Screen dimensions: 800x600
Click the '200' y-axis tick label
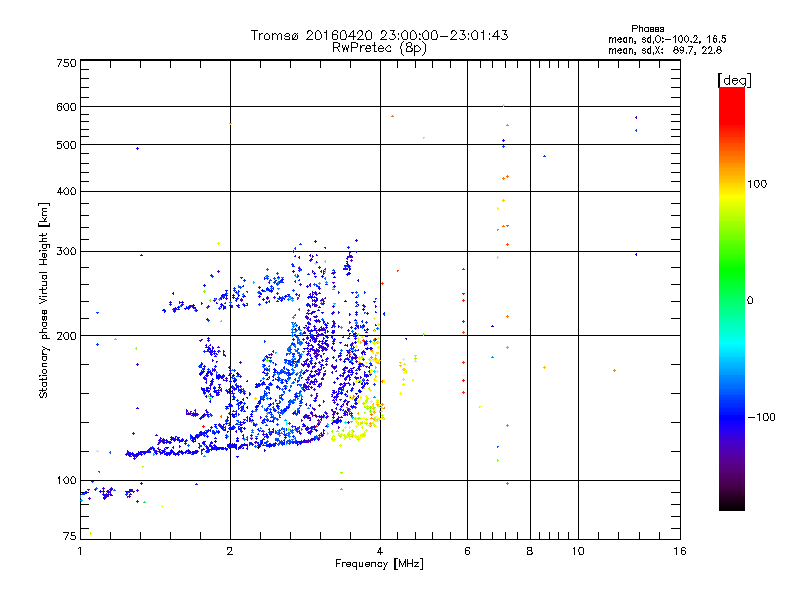(x=66, y=336)
